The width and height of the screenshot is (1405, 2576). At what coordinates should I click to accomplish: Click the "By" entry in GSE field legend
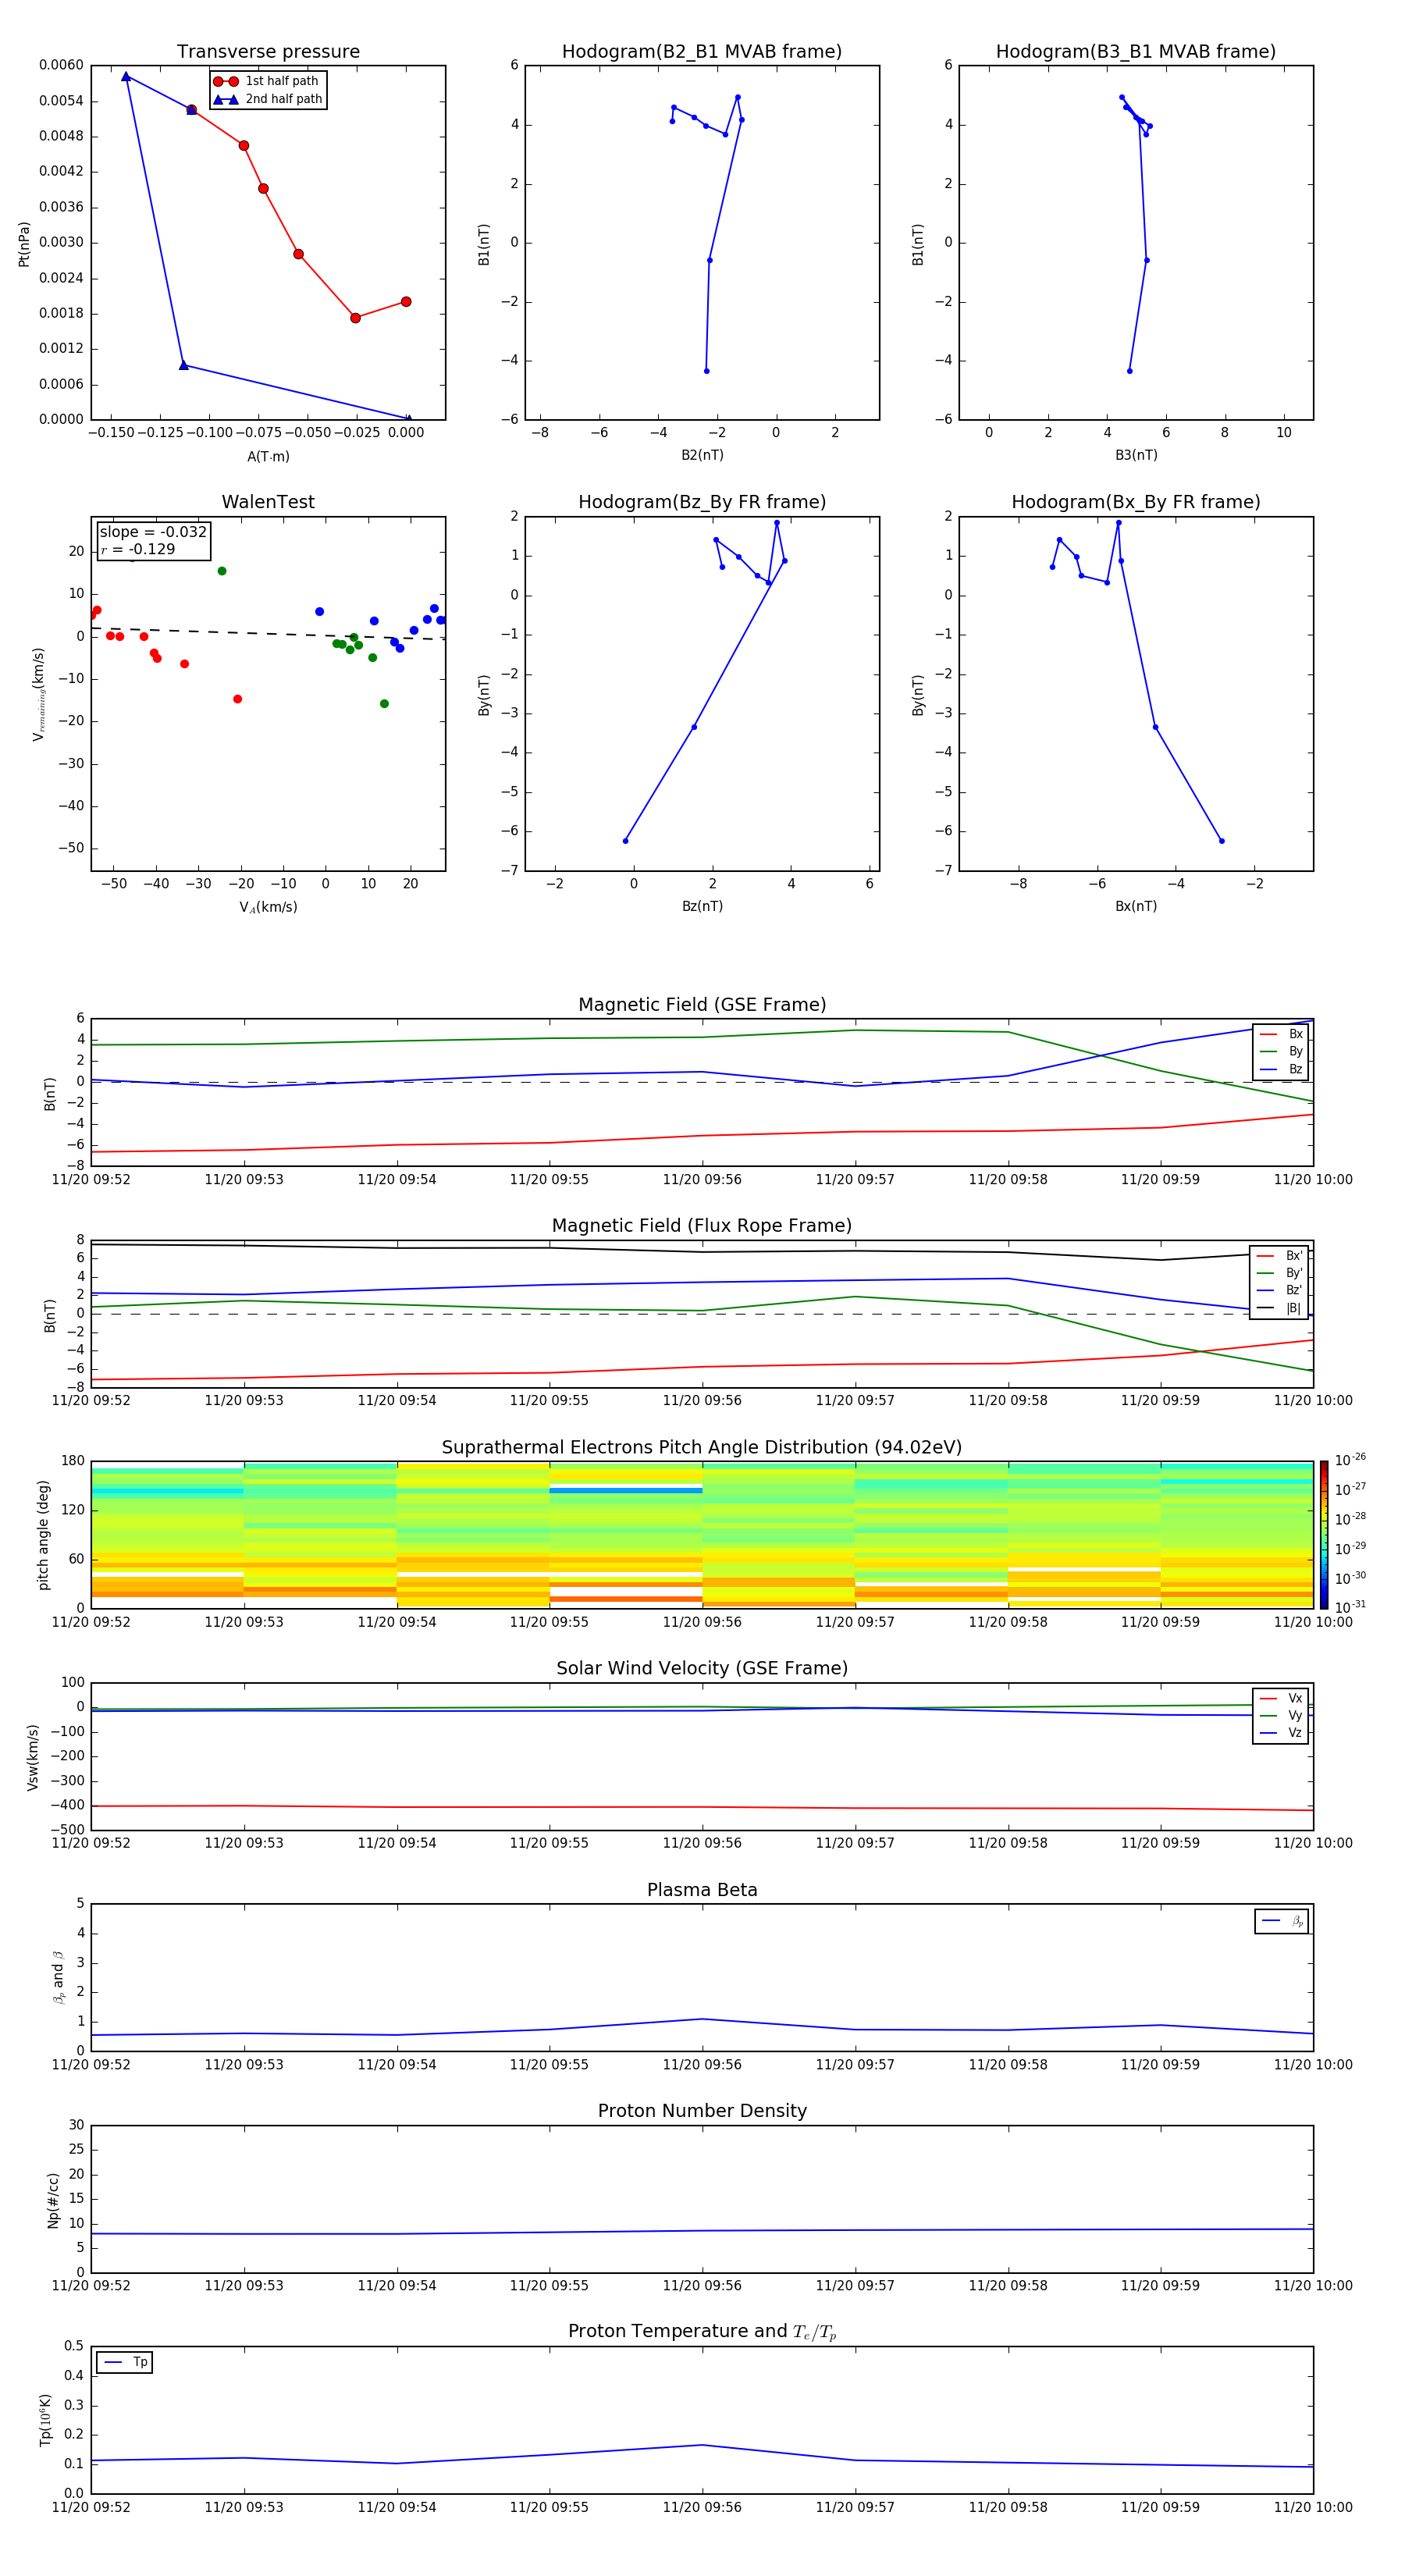1281,1051
